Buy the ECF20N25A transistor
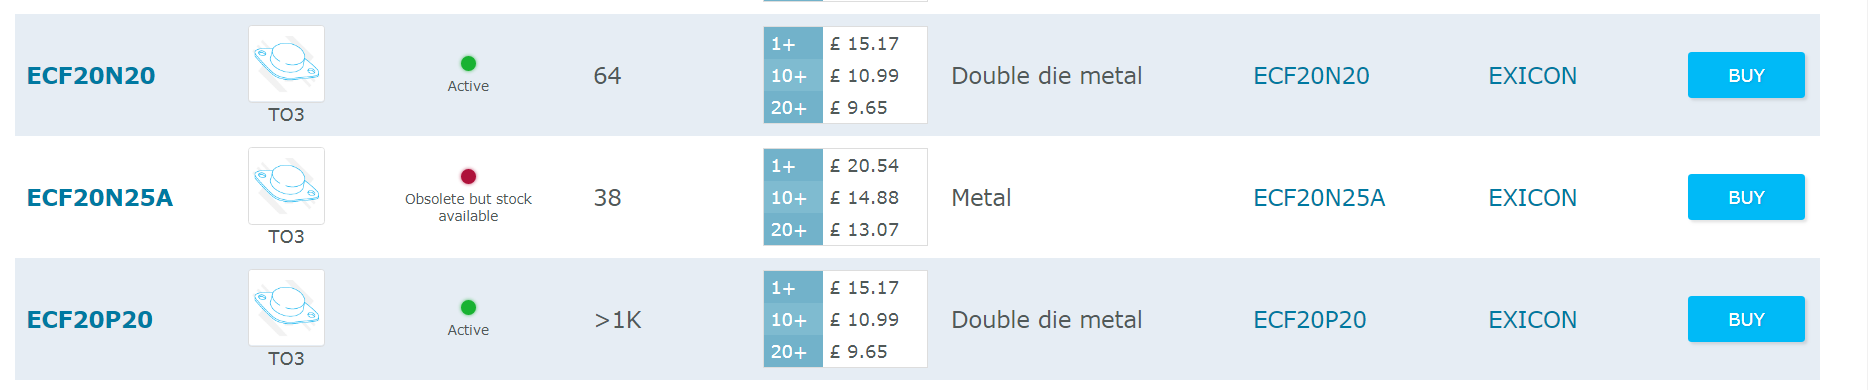 (x=1746, y=197)
